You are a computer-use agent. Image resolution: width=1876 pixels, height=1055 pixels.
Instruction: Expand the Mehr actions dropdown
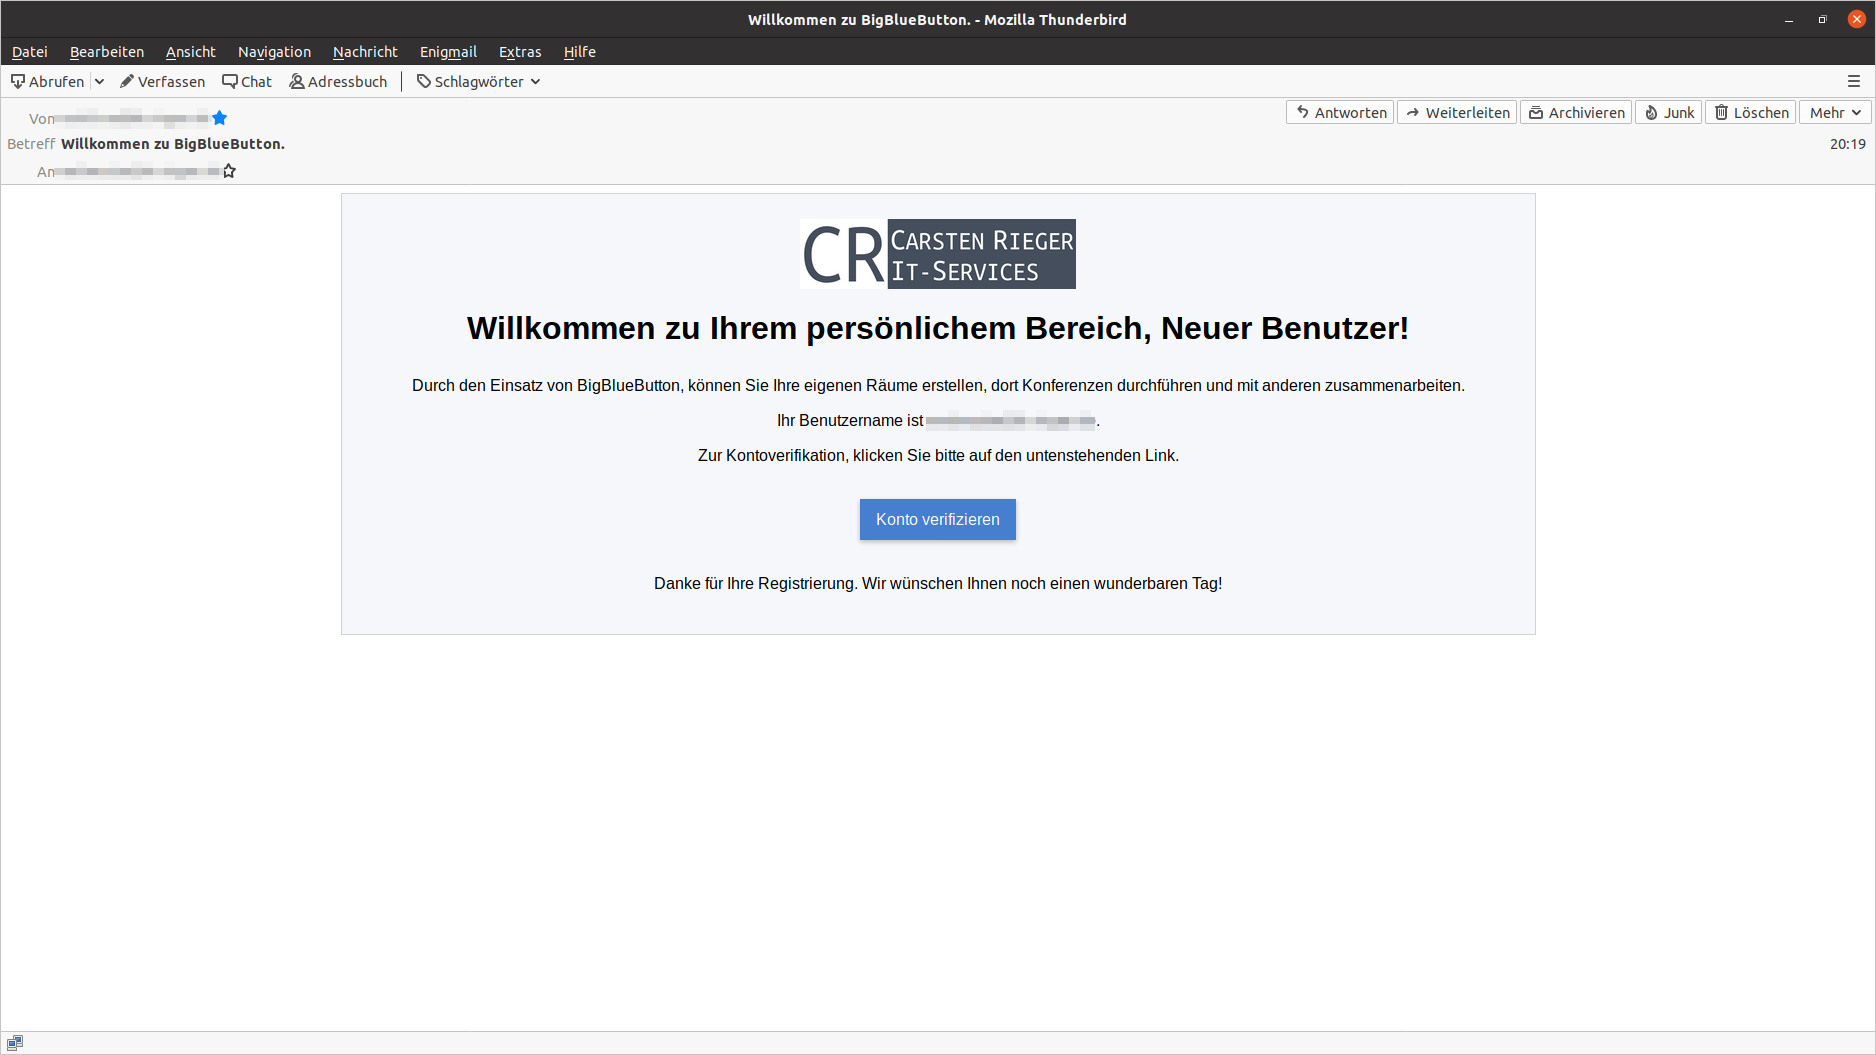click(1835, 113)
